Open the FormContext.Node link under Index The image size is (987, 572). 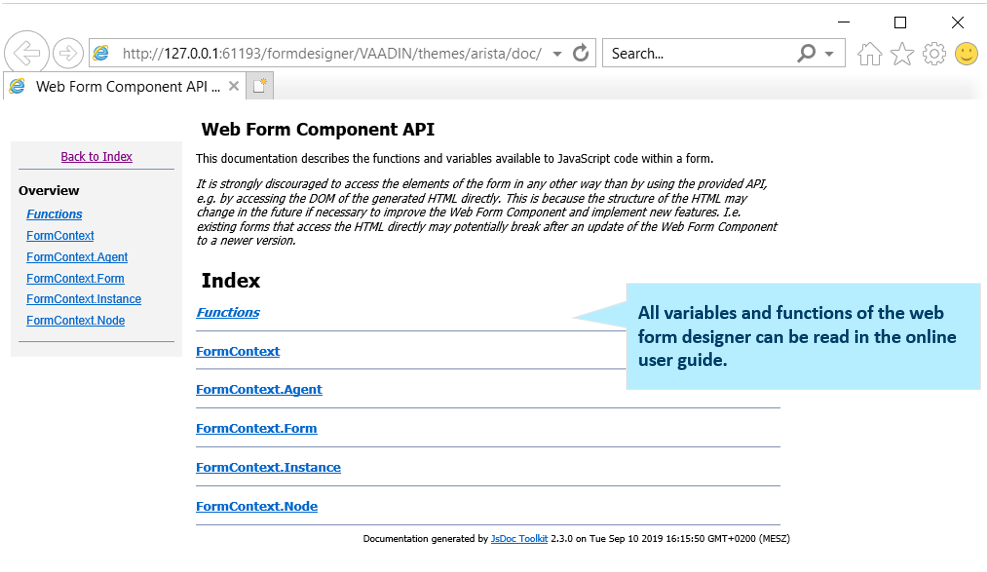point(257,507)
